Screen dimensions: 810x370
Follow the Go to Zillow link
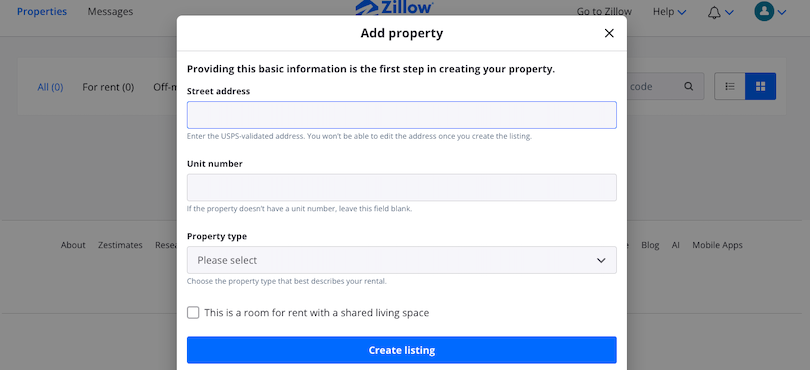coord(604,11)
